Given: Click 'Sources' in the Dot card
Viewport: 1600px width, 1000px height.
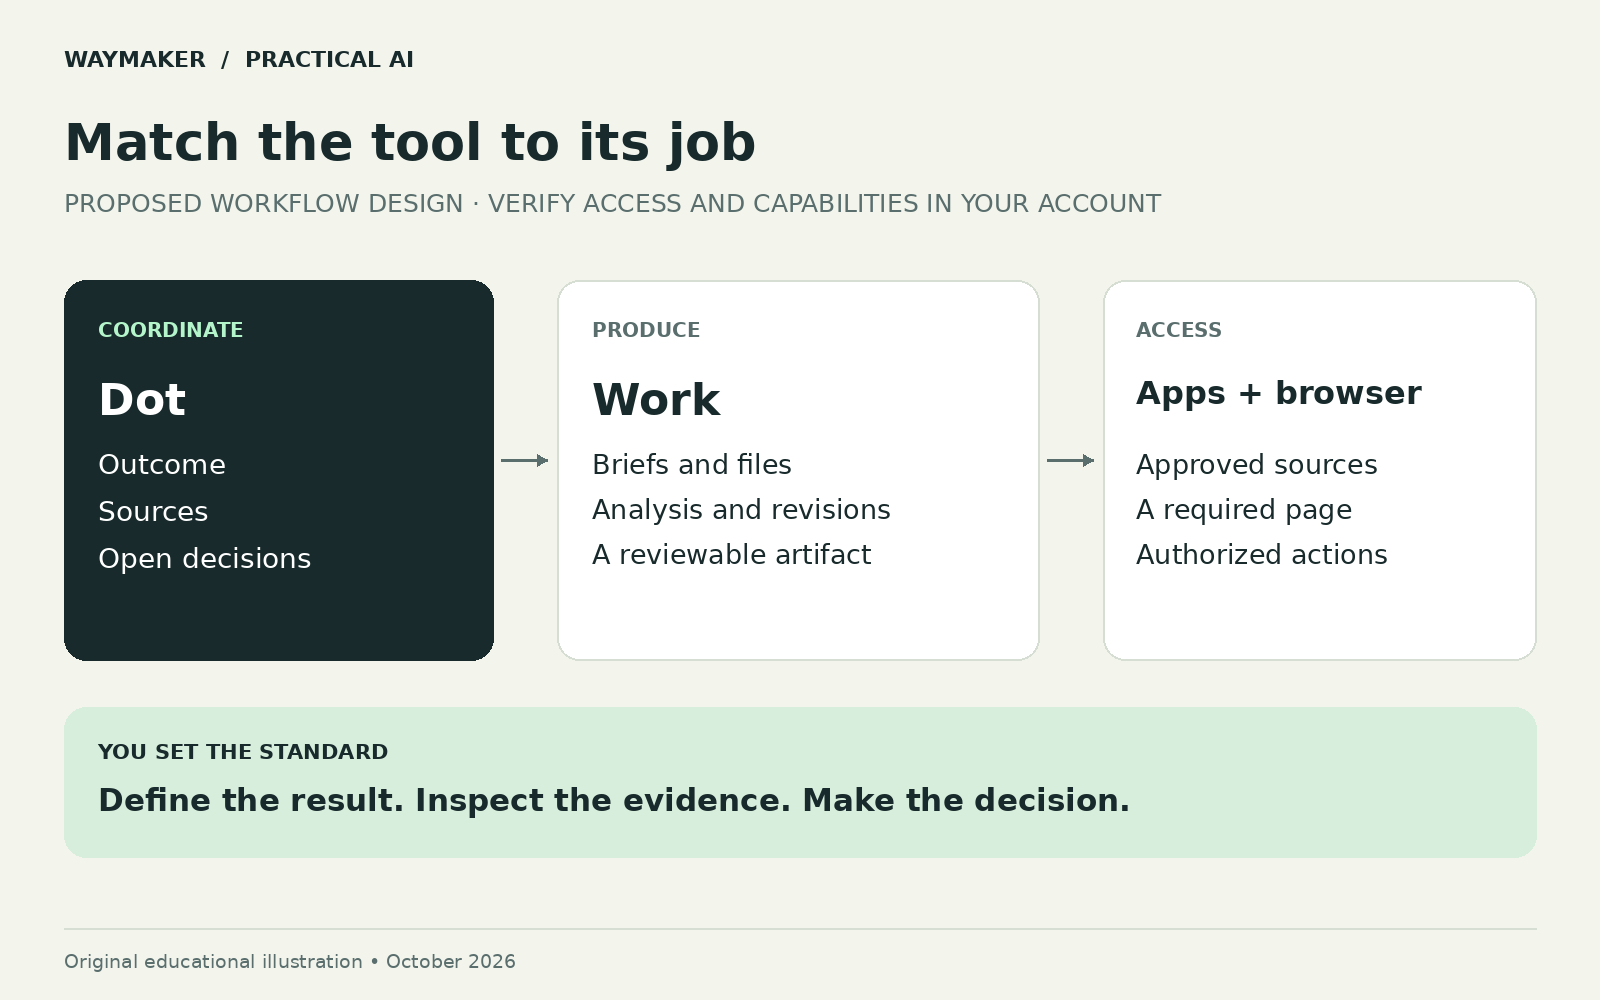Looking at the screenshot, I should click(153, 512).
